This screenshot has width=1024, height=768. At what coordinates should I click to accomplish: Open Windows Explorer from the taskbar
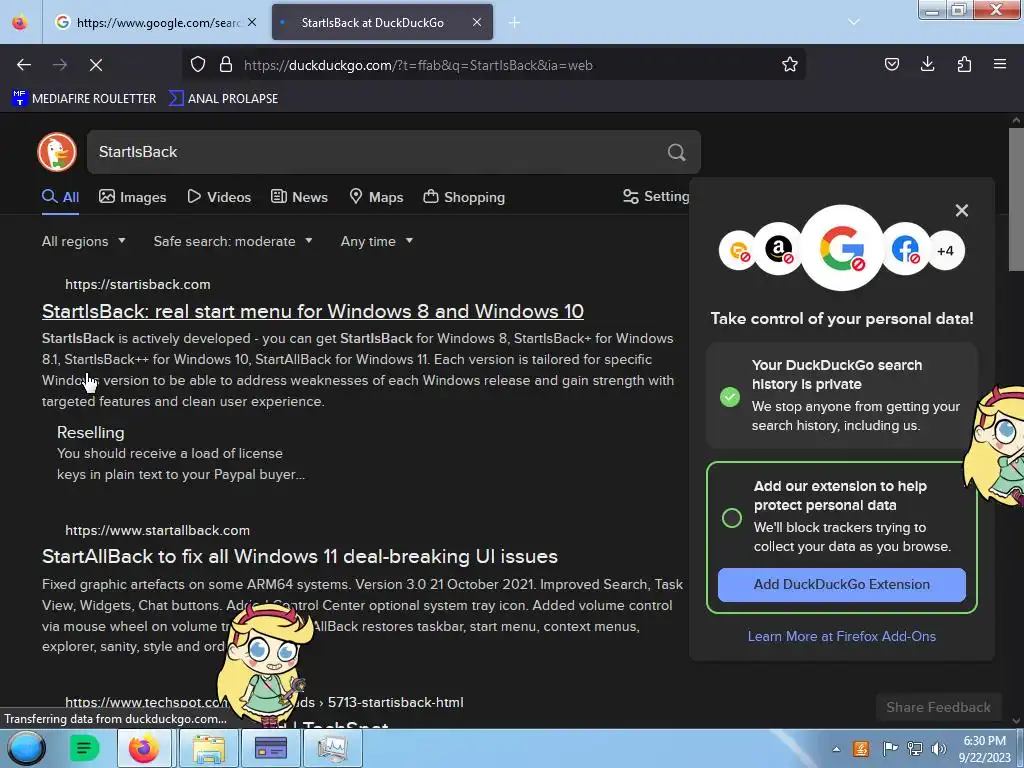click(209, 748)
